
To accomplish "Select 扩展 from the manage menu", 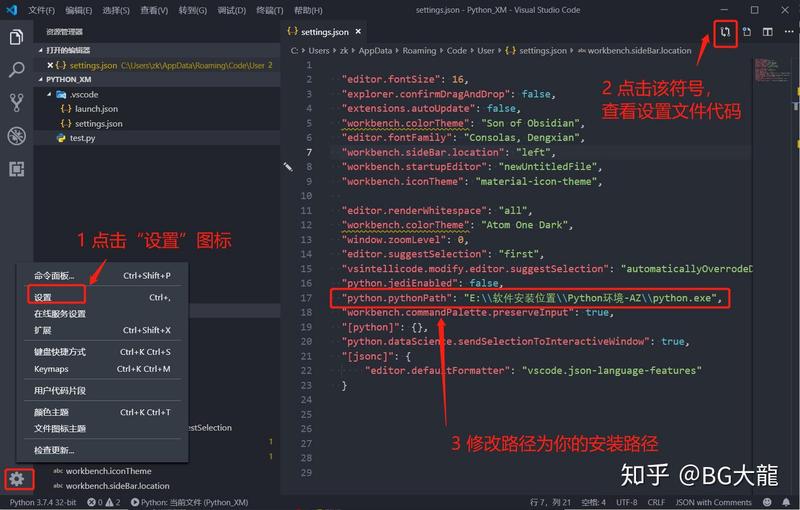I will (x=103, y=330).
